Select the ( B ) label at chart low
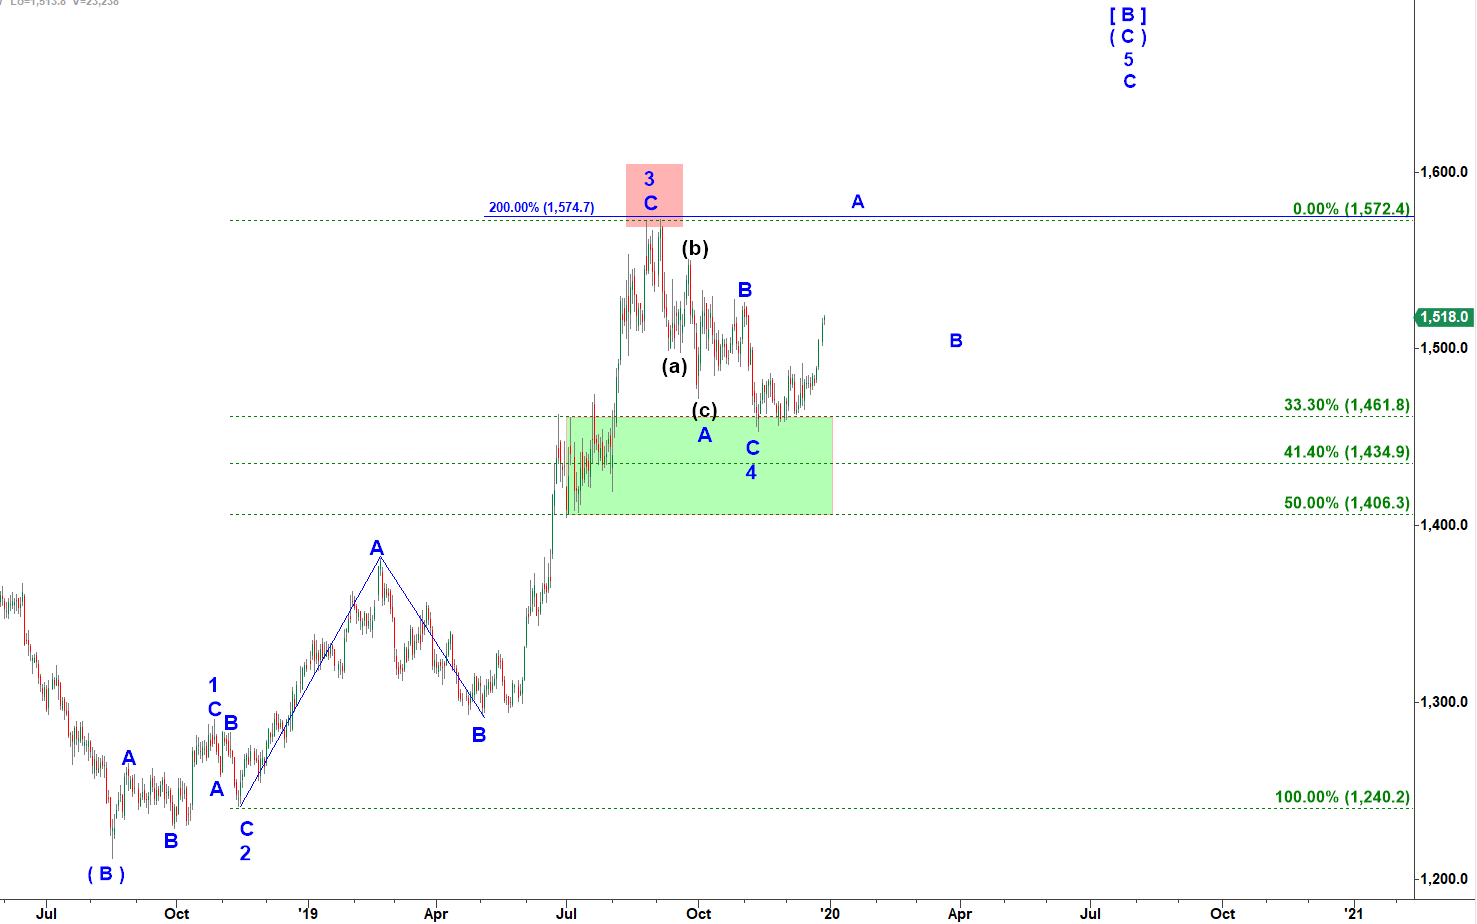1477x924 pixels. coord(106,874)
